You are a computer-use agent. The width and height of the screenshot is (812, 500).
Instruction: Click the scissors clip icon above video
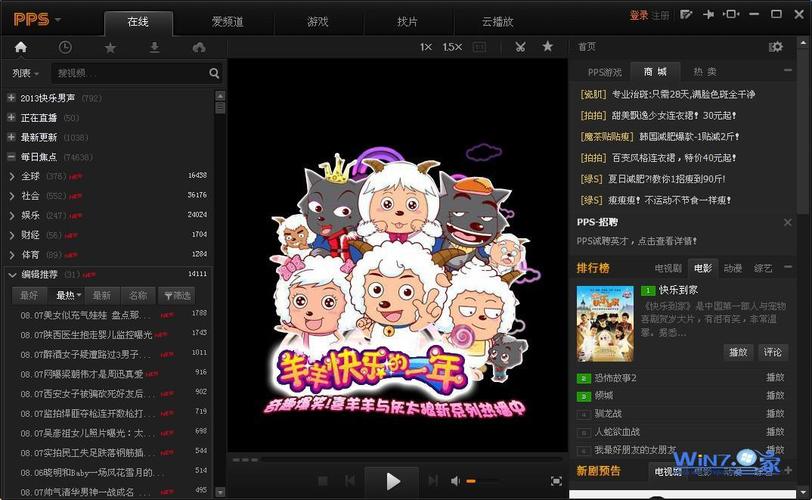coord(520,47)
